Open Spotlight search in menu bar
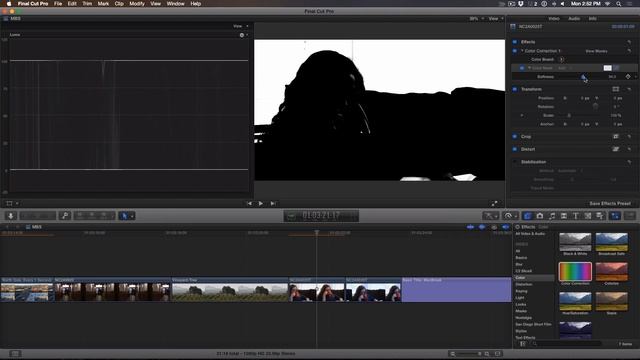 point(619,4)
